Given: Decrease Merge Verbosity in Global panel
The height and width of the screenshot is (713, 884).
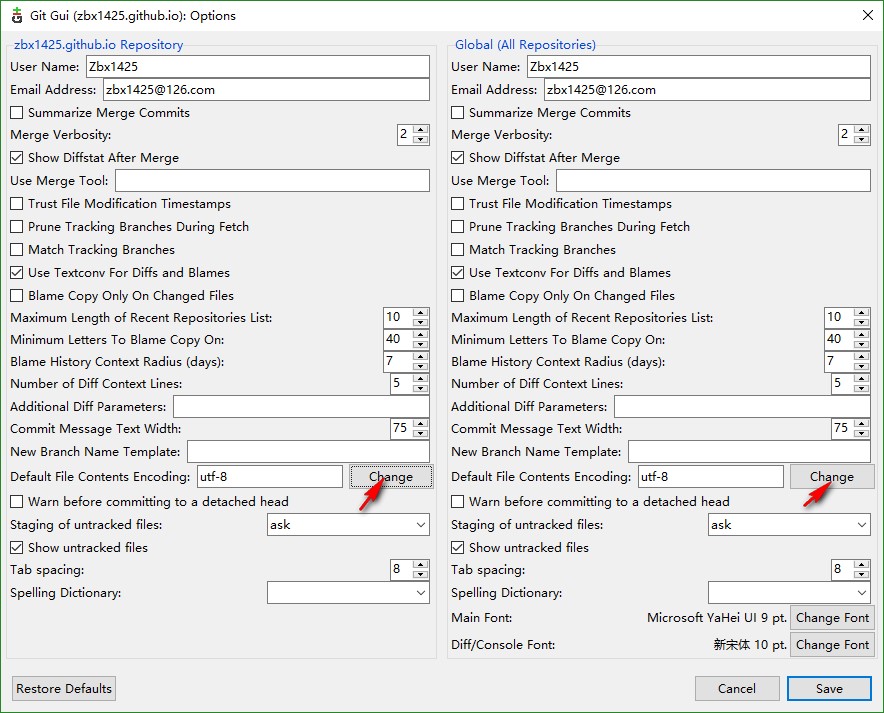Looking at the screenshot, I should point(861,139).
